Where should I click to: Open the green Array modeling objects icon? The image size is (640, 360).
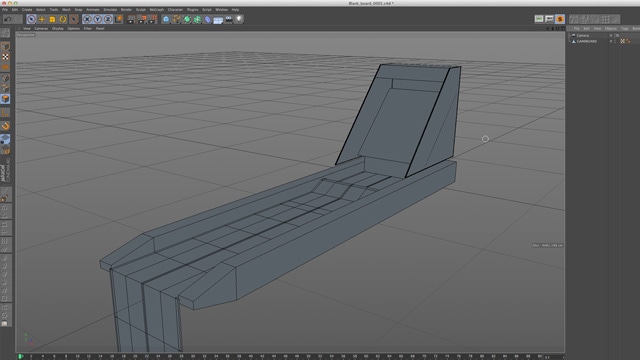pos(197,19)
